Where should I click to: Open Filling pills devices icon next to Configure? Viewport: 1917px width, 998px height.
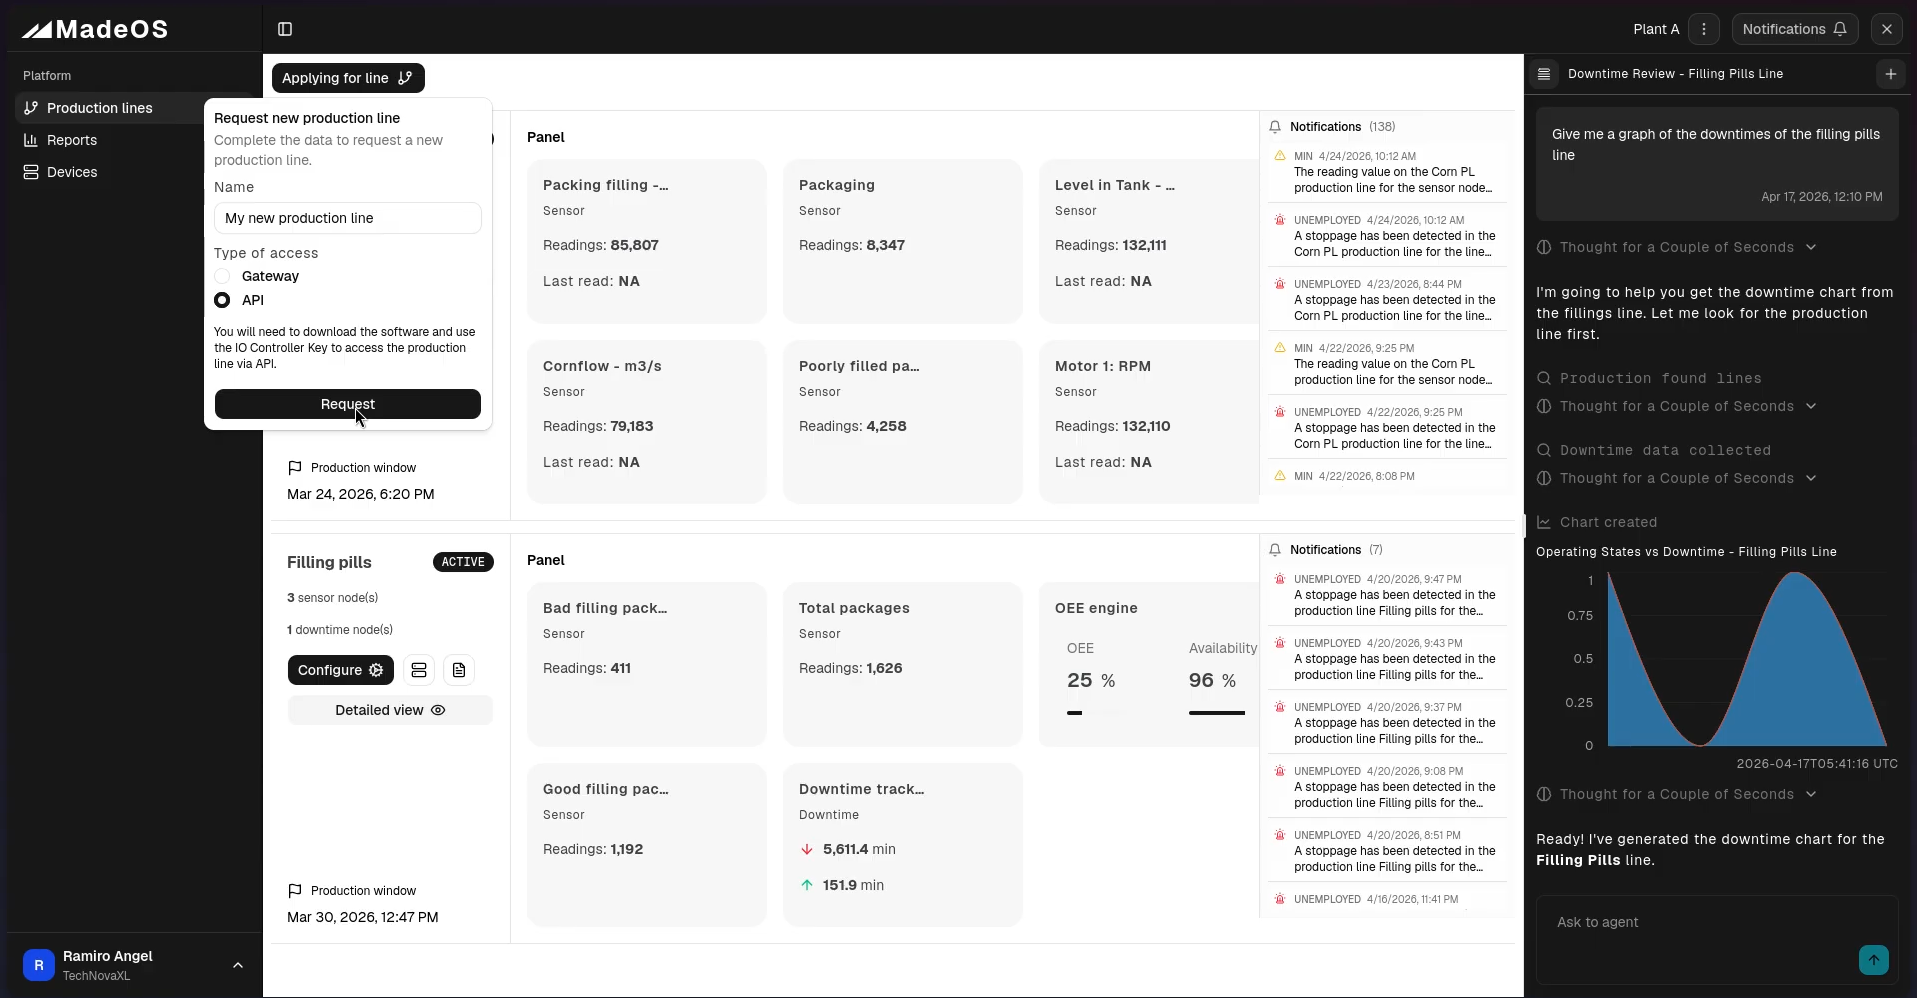coord(419,670)
